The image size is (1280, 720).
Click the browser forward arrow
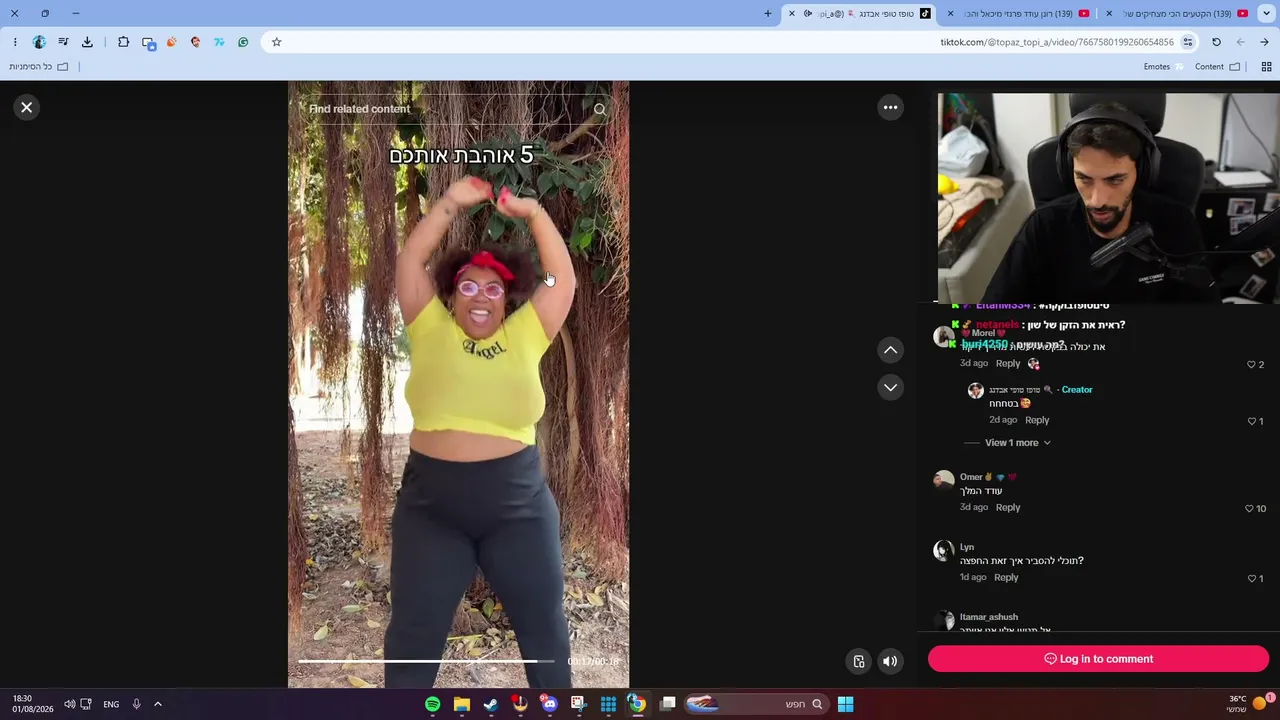[x=1240, y=42]
